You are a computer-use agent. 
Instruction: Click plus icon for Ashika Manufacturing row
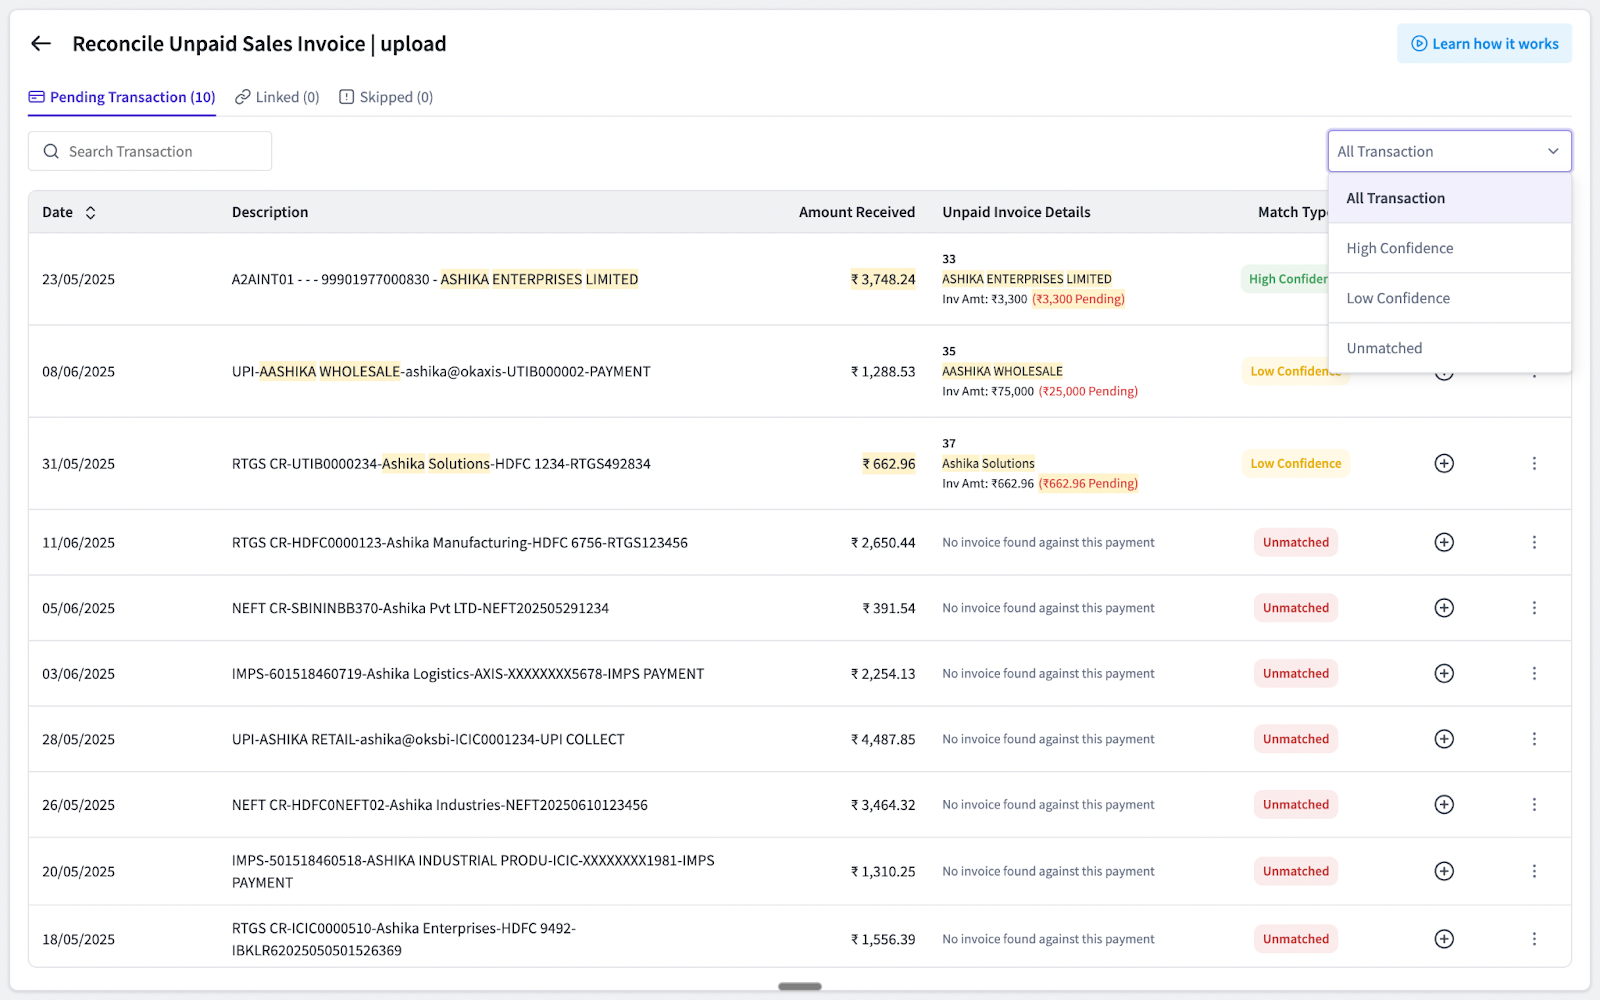1444,542
